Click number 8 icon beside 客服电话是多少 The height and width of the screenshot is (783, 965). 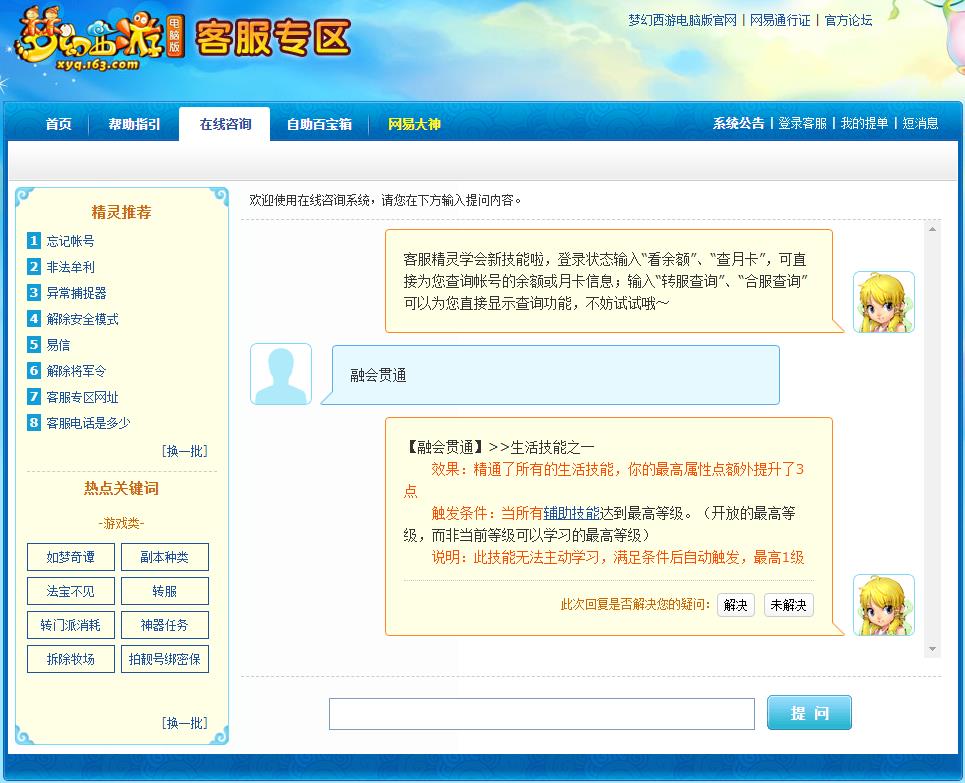pyautogui.click(x=34, y=422)
